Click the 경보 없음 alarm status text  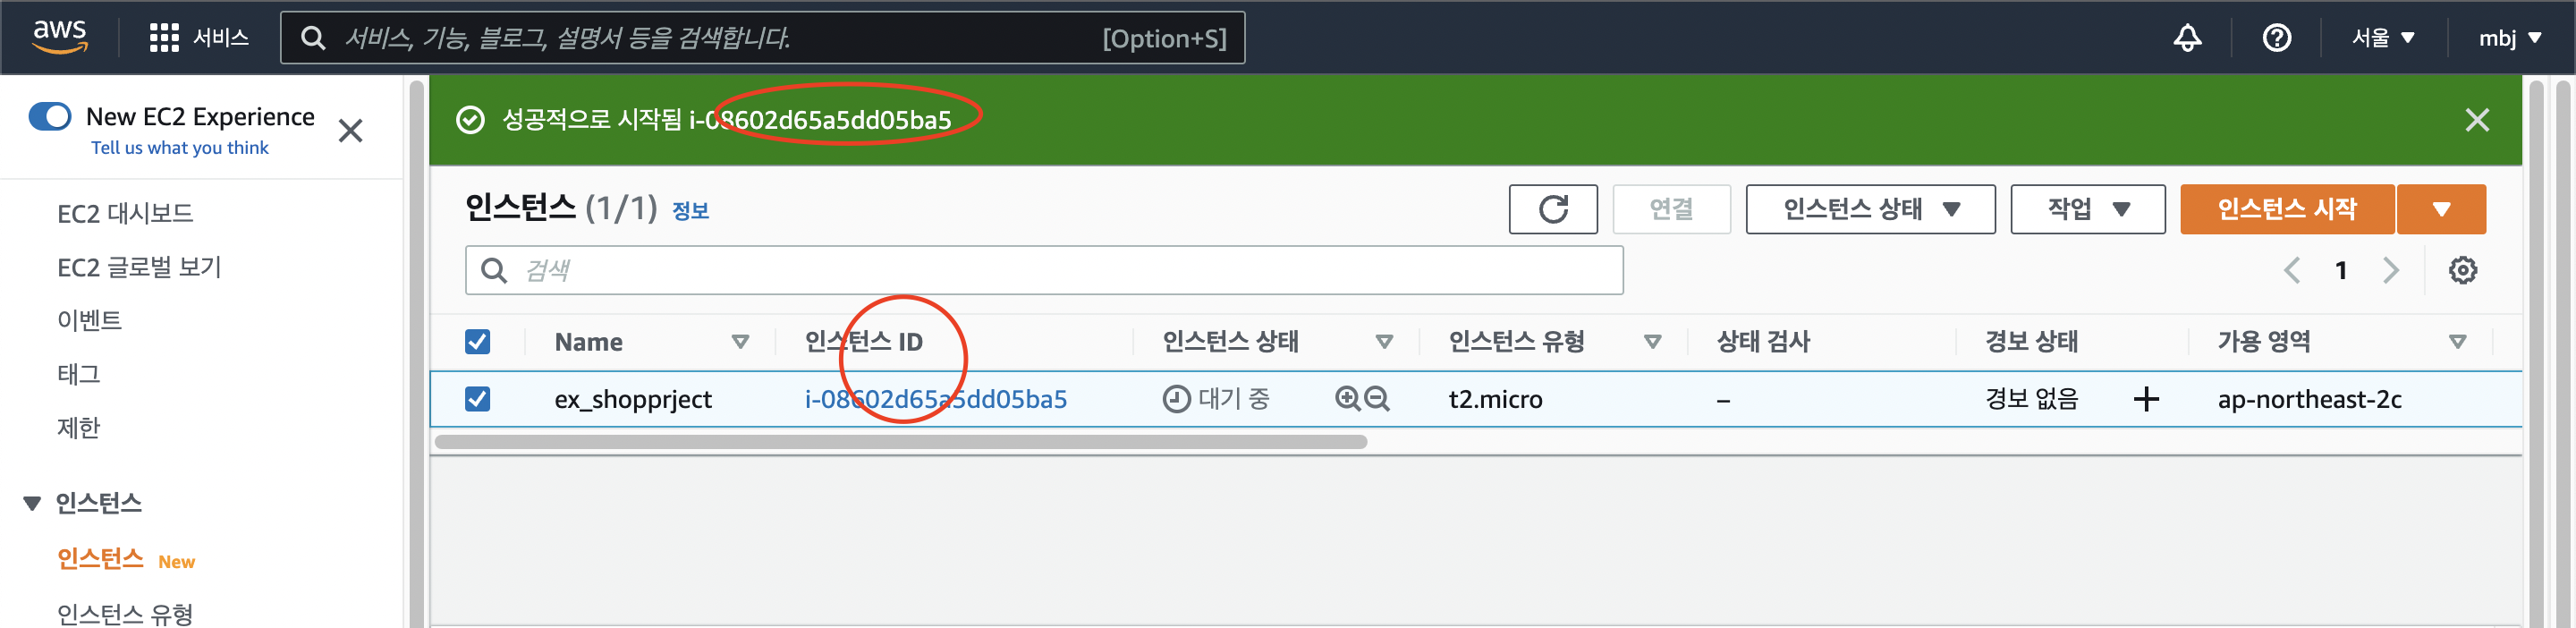click(2031, 399)
